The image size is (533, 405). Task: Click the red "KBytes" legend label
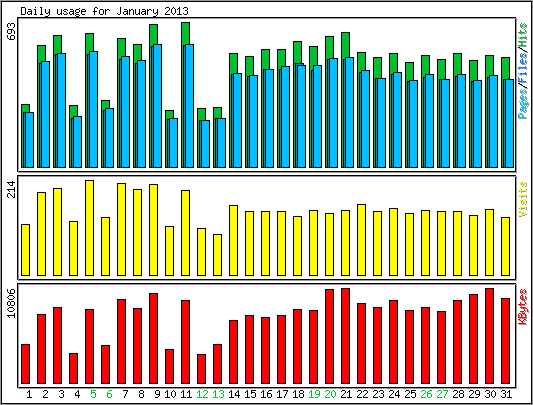pos(523,307)
